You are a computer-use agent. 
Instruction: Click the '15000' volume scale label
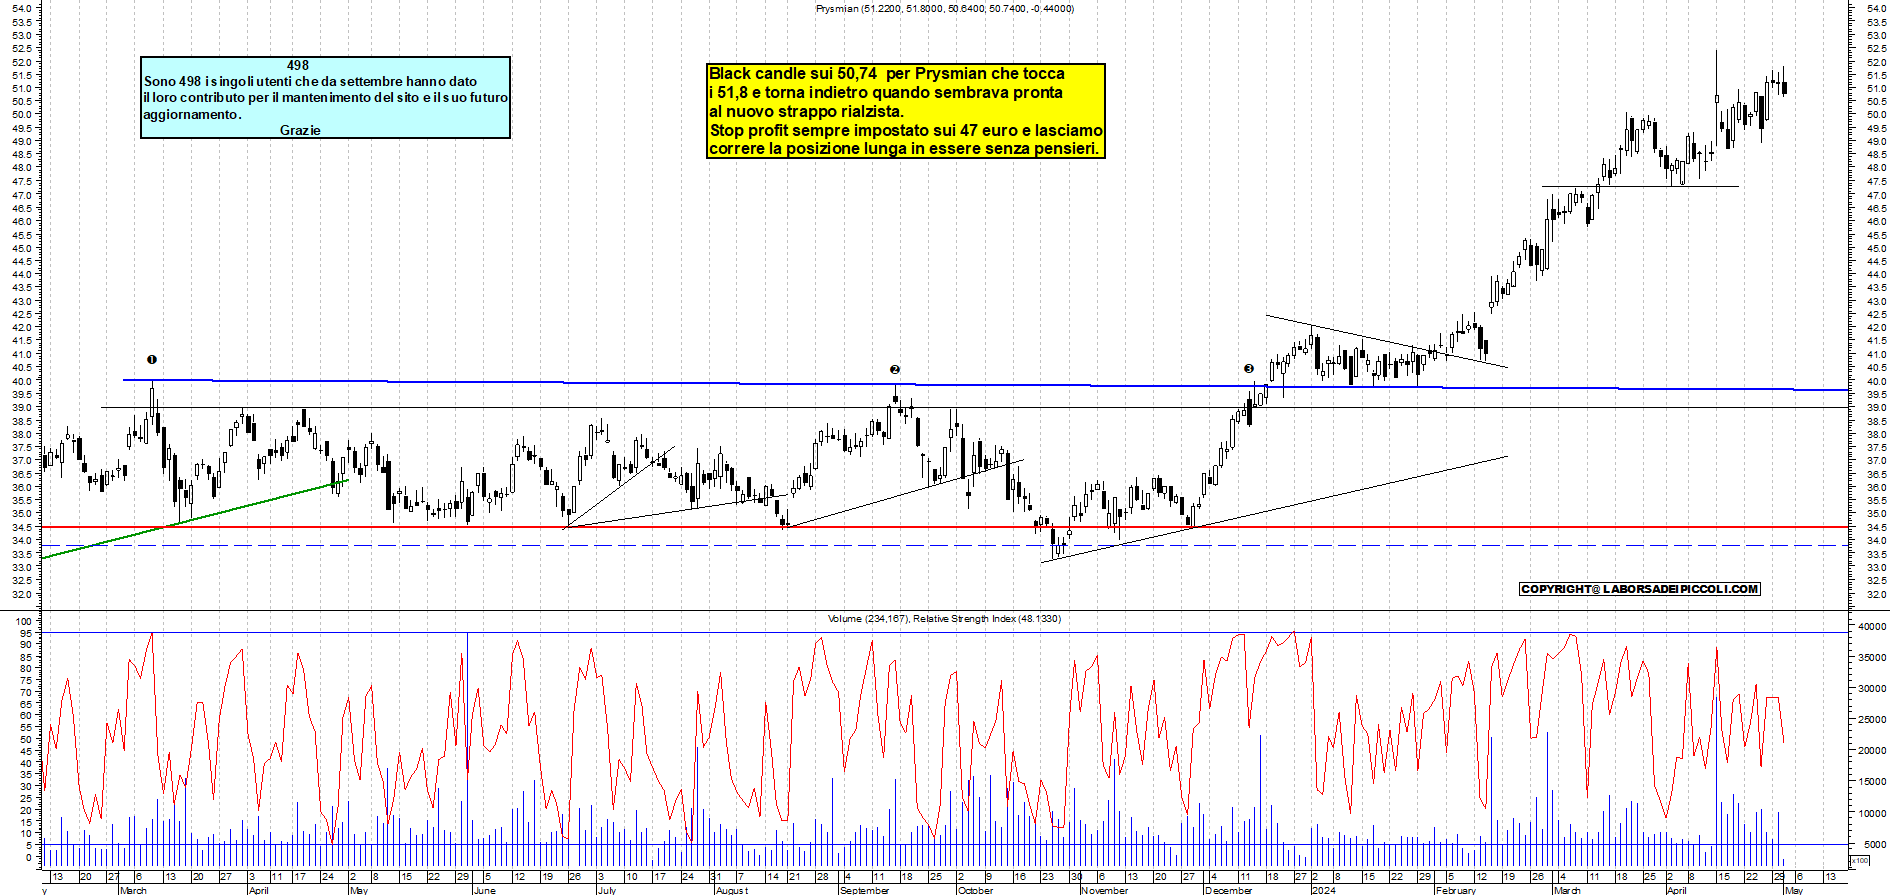click(x=1872, y=782)
